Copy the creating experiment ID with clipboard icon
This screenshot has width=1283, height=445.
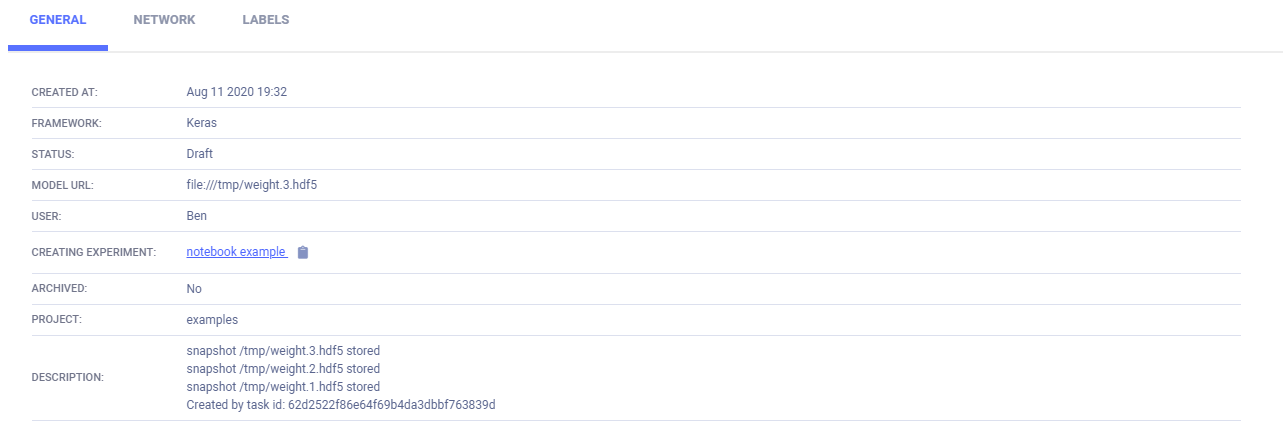point(303,253)
